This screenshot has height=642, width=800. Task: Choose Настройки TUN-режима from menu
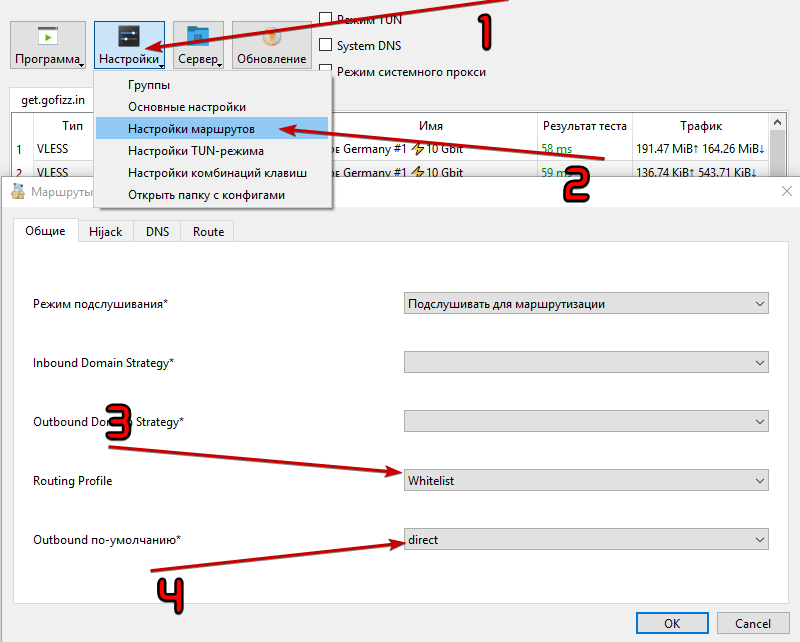195,151
